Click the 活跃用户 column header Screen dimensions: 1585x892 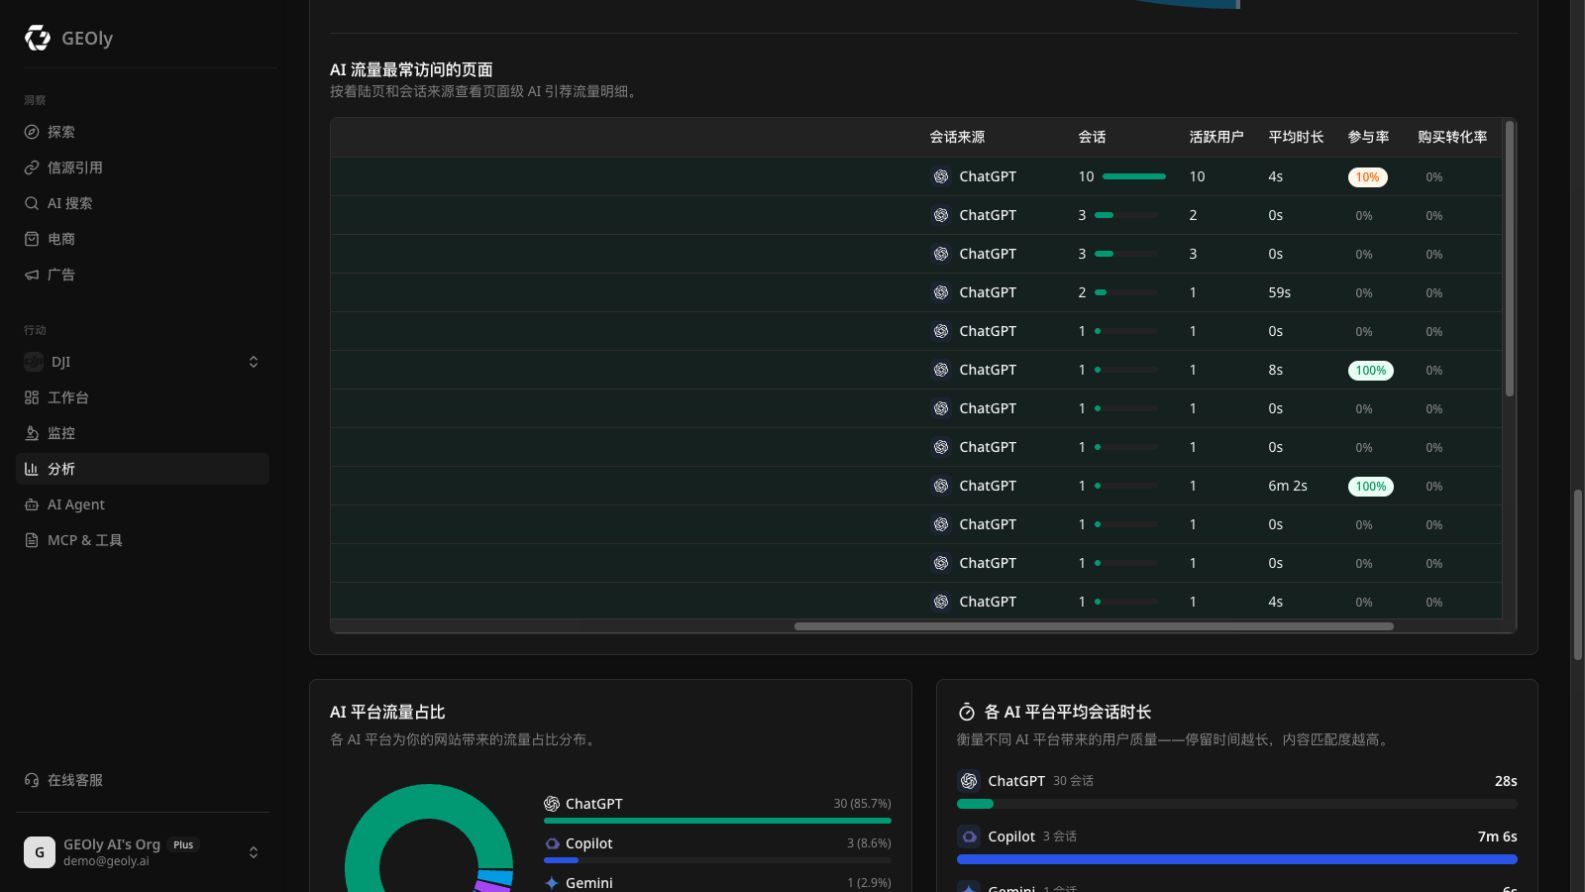[x=1216, y=137]
